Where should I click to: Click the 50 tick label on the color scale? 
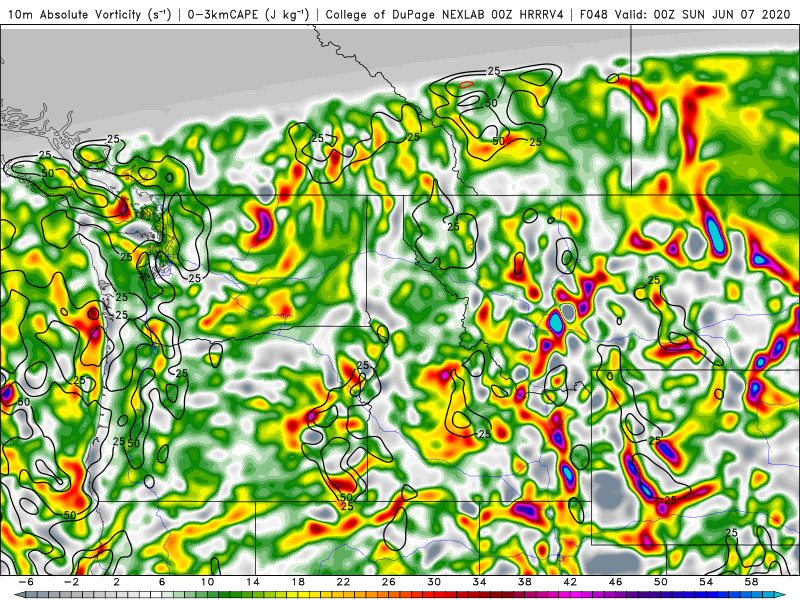coord(661,582)
